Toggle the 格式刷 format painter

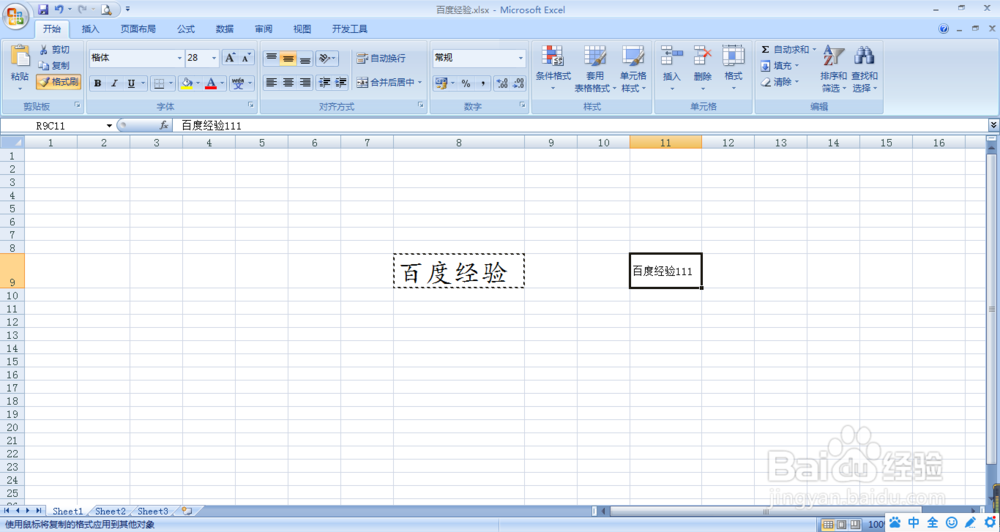tap(58, 82)
